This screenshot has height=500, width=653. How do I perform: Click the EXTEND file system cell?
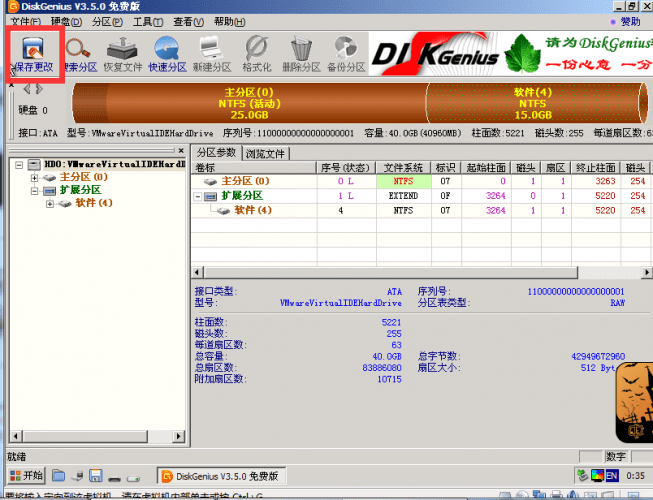(x=404, y=196)
